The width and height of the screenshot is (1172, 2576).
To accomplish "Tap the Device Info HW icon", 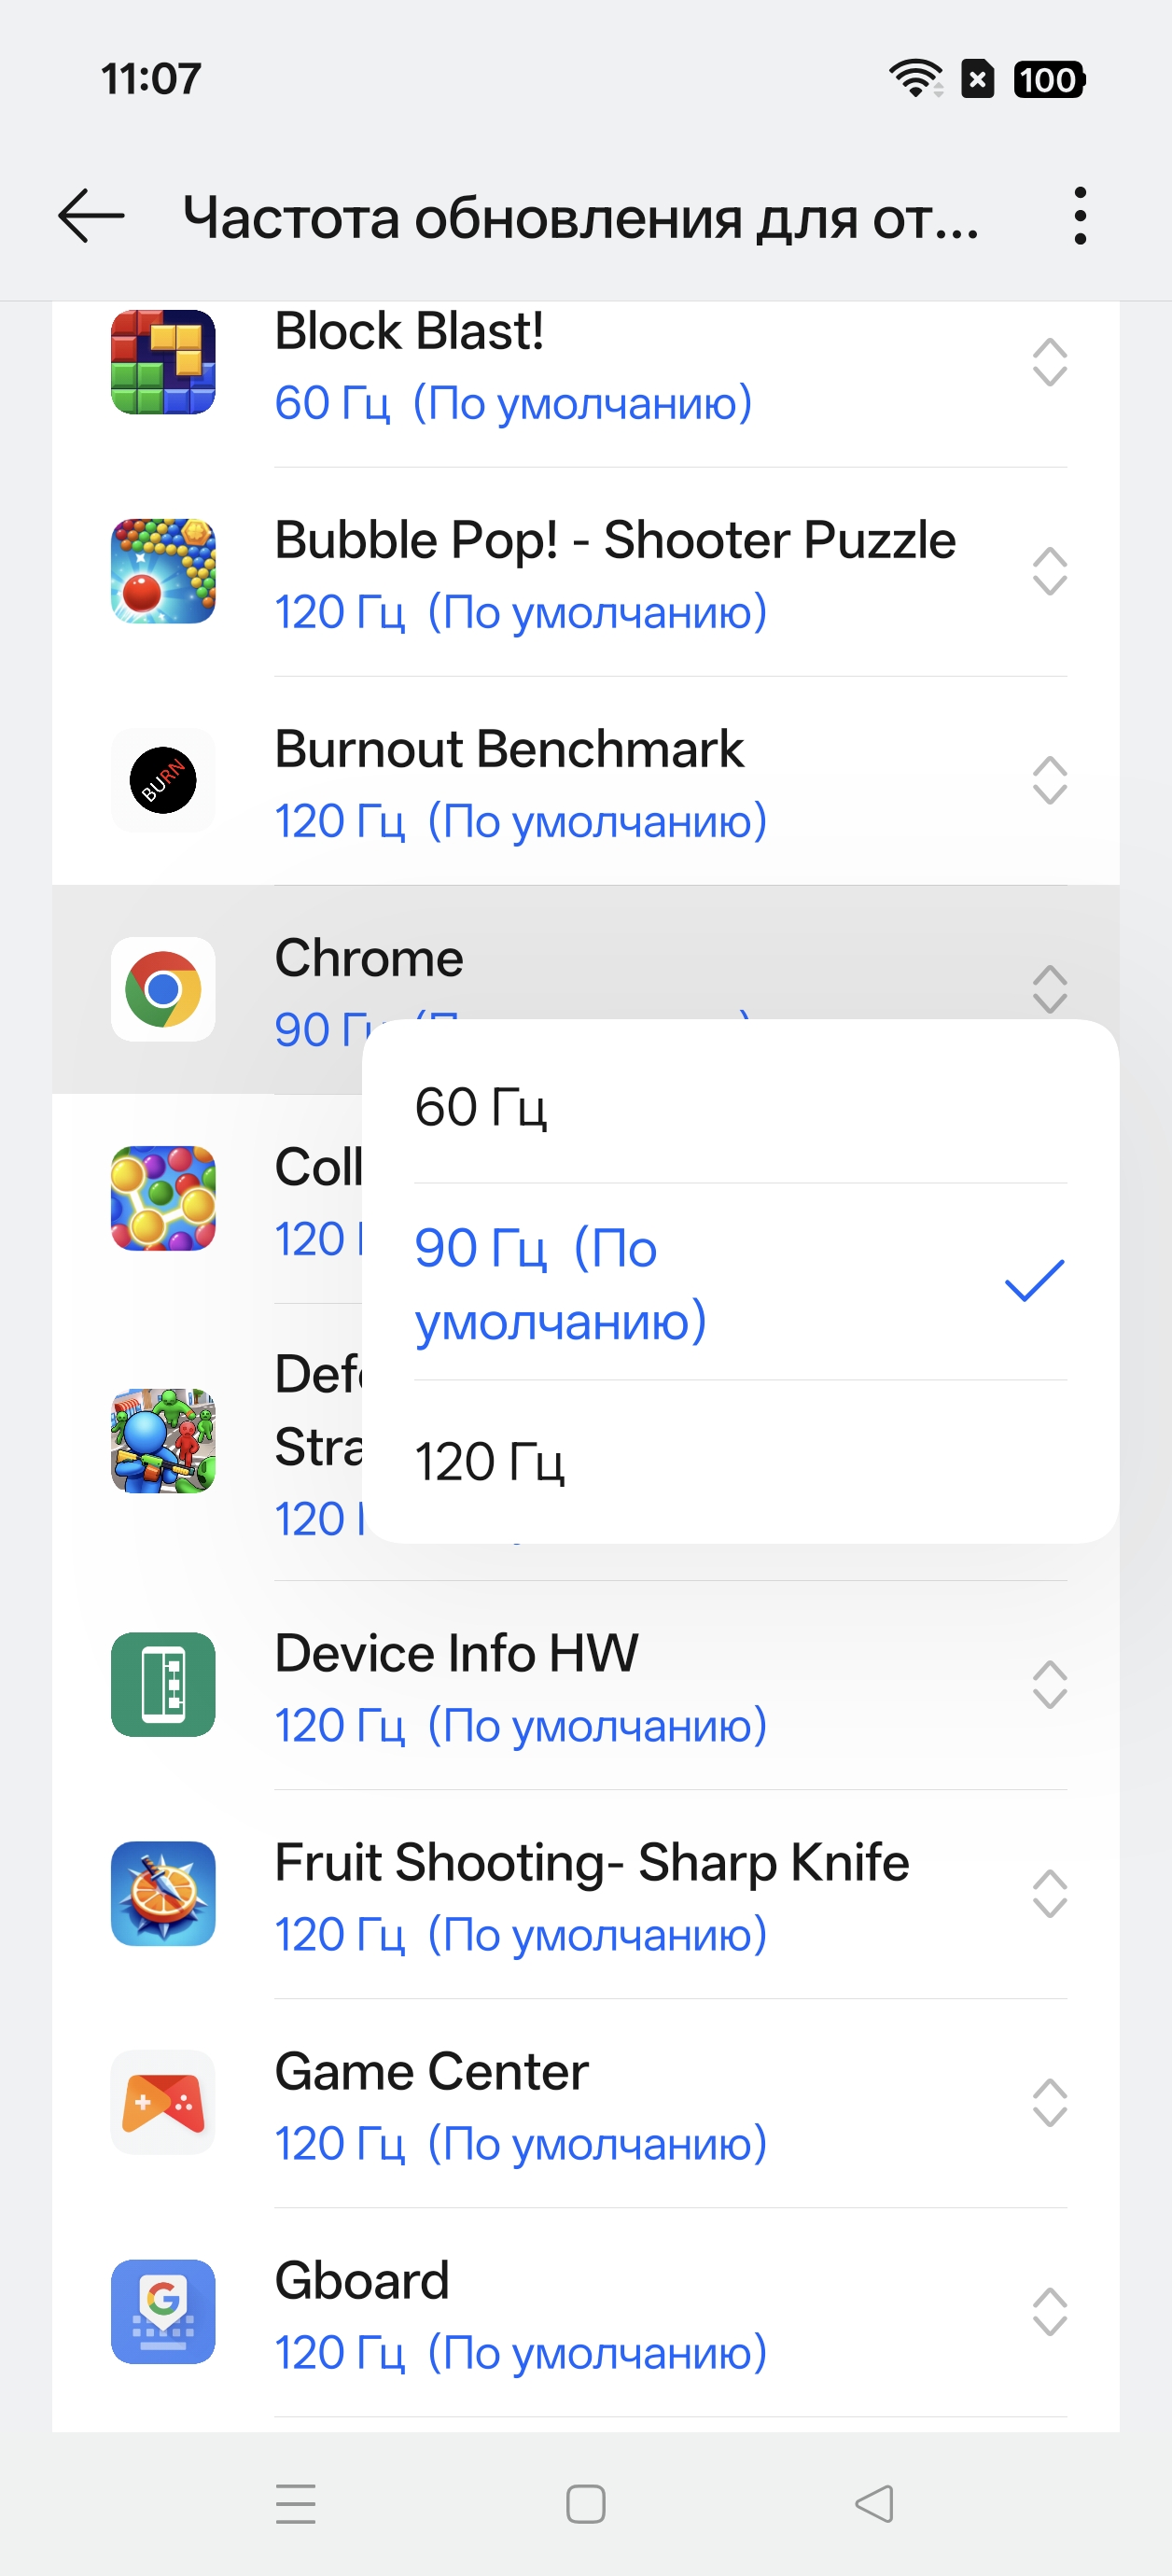I will coord(163,1684).
